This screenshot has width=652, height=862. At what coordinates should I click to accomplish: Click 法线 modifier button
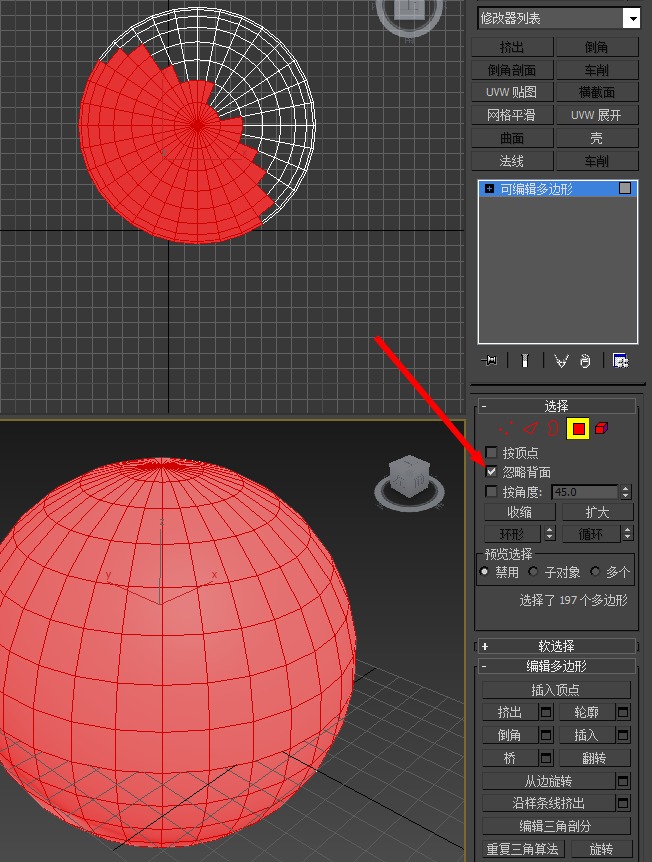(x=512, y=161)
